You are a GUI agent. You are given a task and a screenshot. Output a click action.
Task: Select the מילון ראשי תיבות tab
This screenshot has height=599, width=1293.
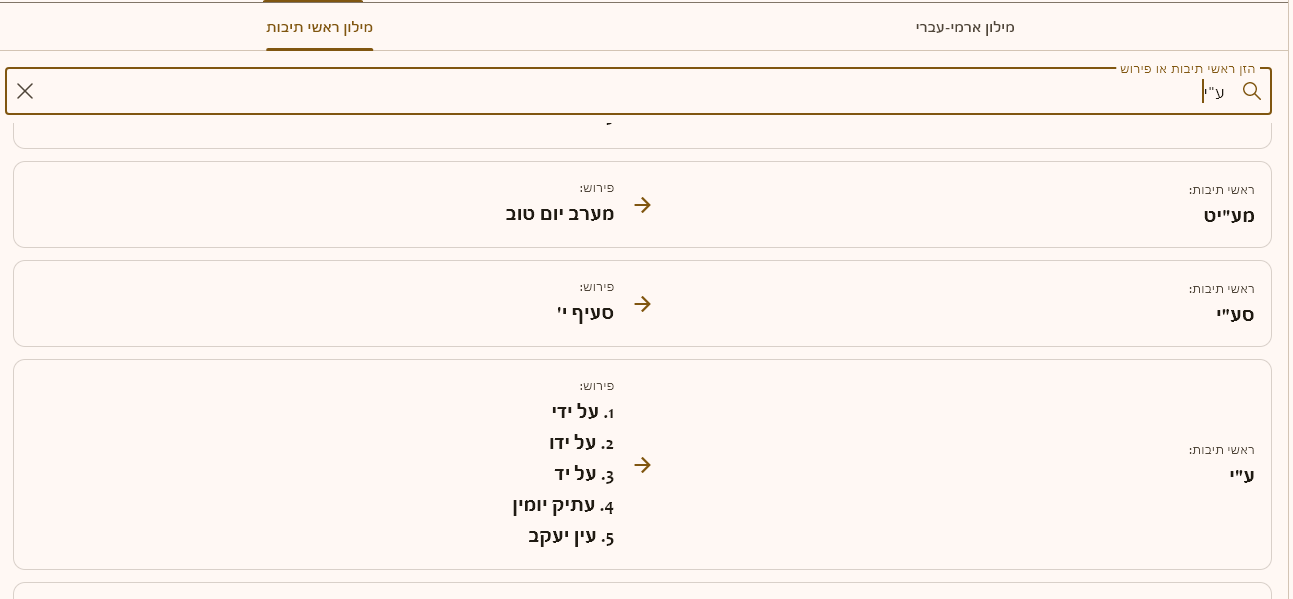click(x=319, y=27)
